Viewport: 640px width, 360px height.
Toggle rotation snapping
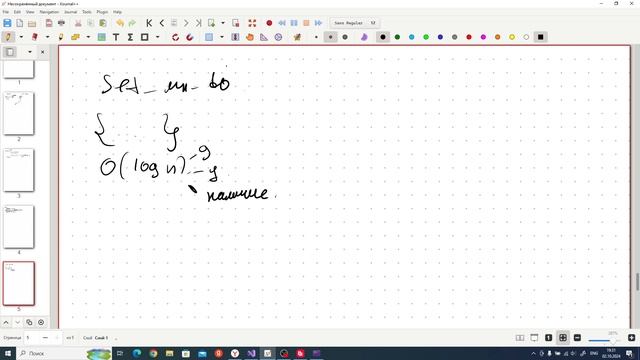[x=176, y=37]
